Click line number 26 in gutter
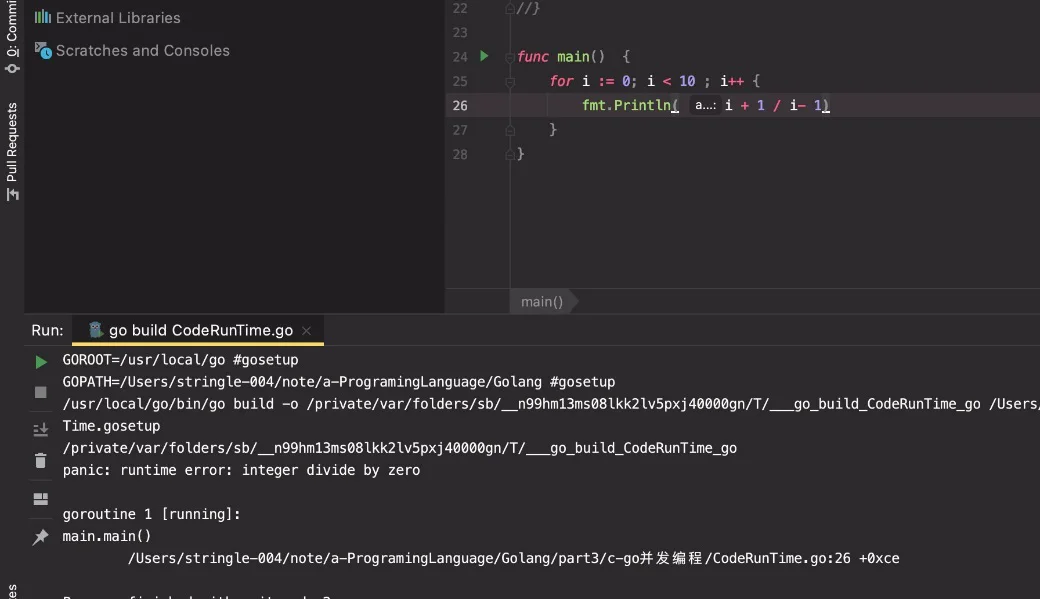The height and width of the screenshot is (599, 1040). tap(460, 105)
